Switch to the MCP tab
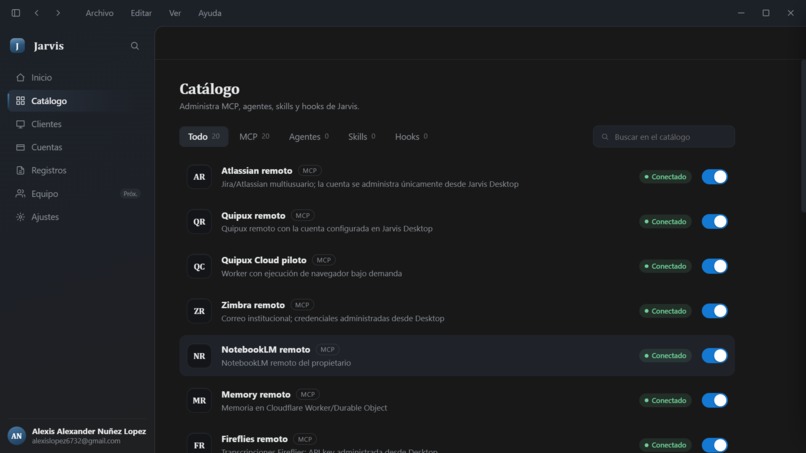The height and width of the screenshot is (453, 806). (x=254, y=137)
